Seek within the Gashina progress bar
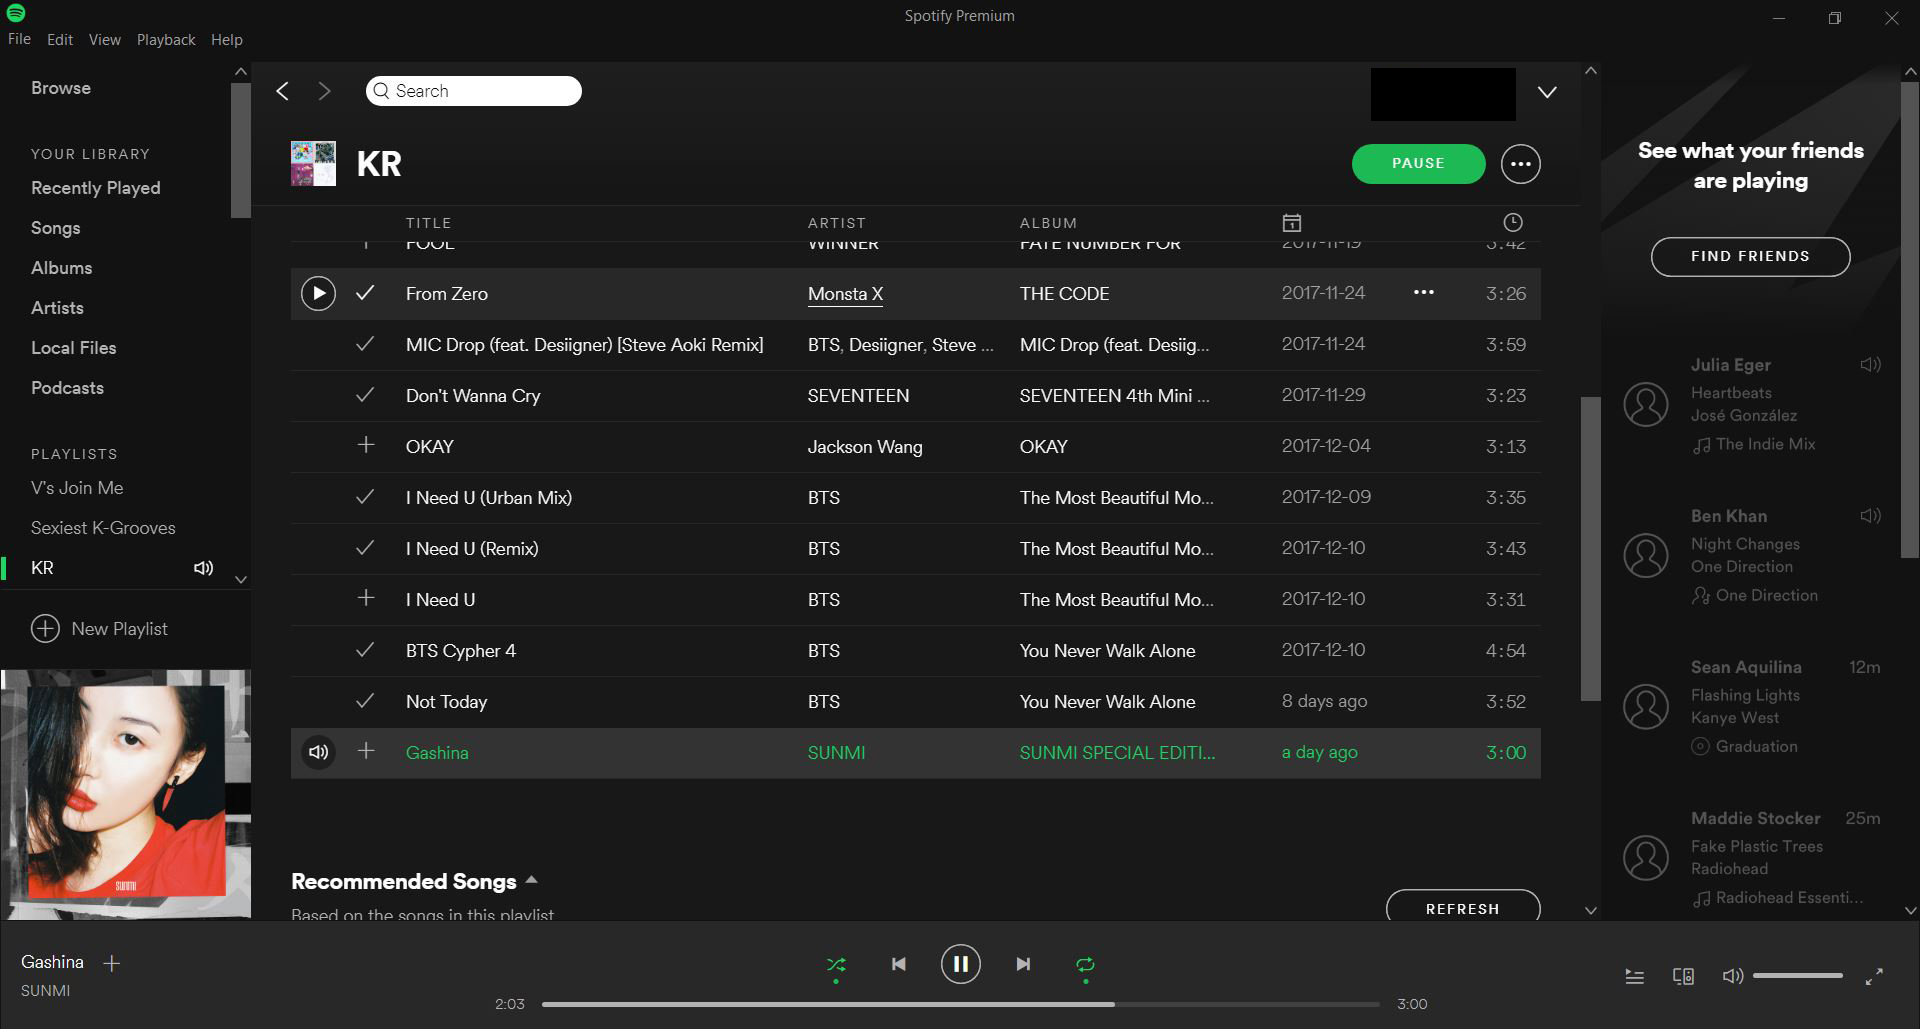 (x=960, y=1004)
